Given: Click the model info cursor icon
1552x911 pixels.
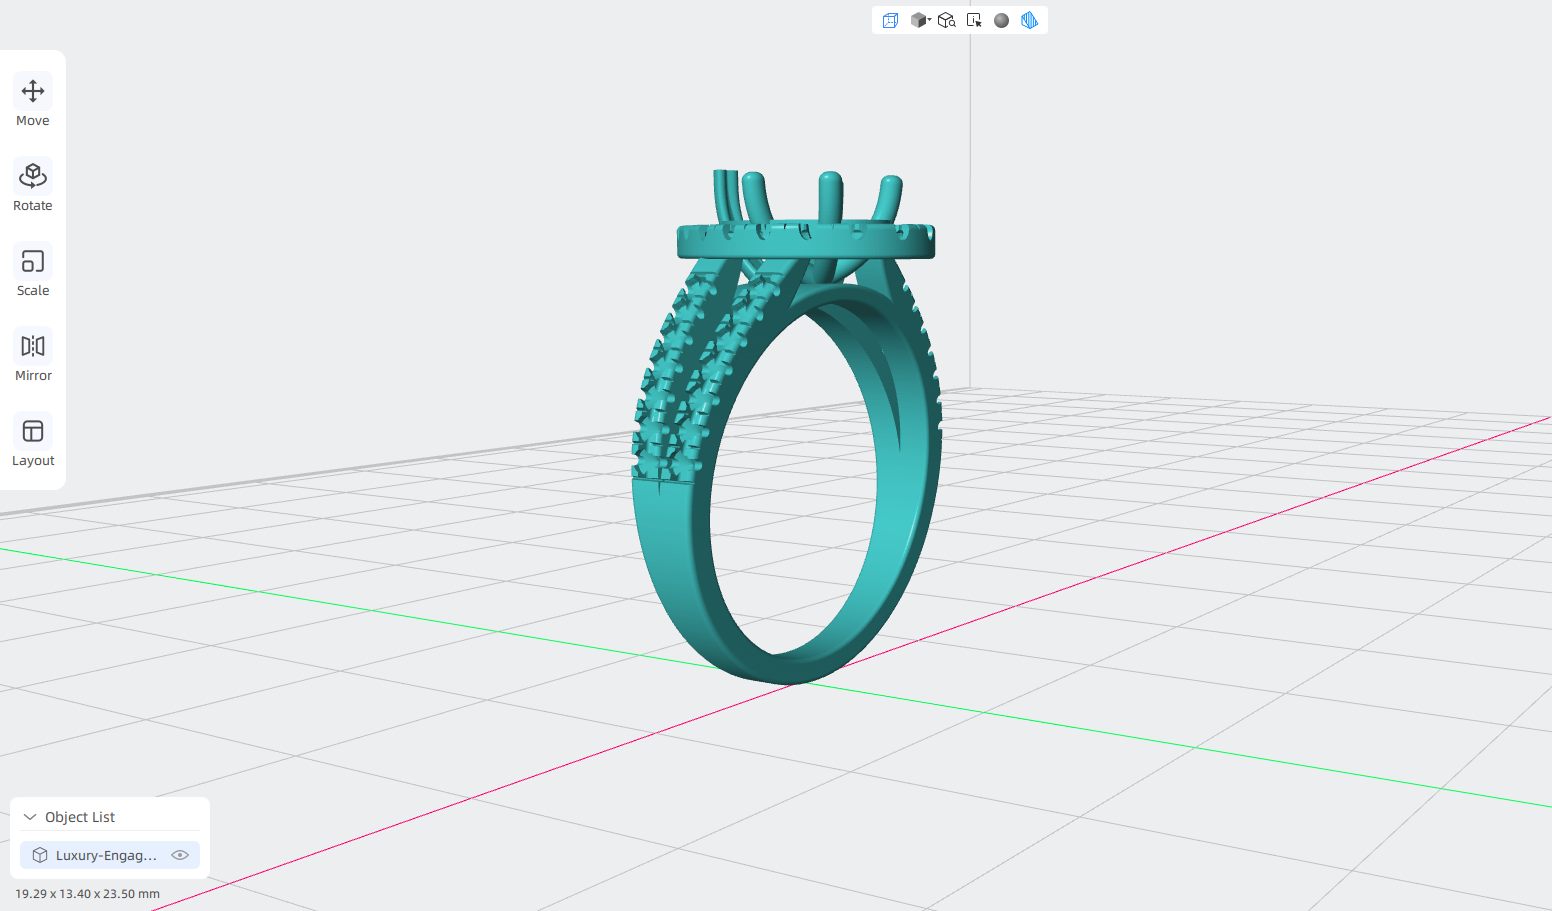Looking at the screenshot, I should 974,20.
